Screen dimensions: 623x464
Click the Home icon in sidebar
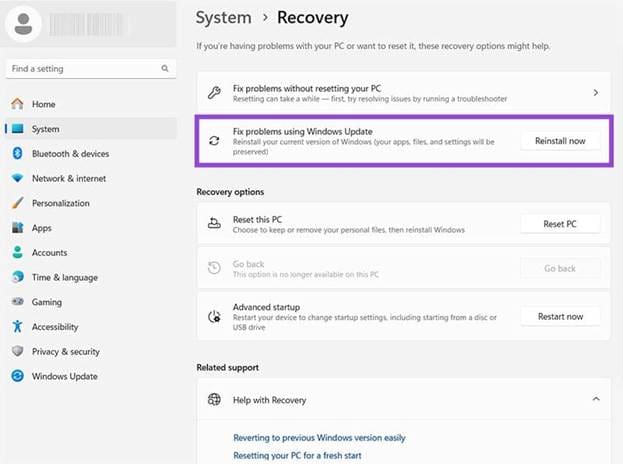tap(17, 104)
